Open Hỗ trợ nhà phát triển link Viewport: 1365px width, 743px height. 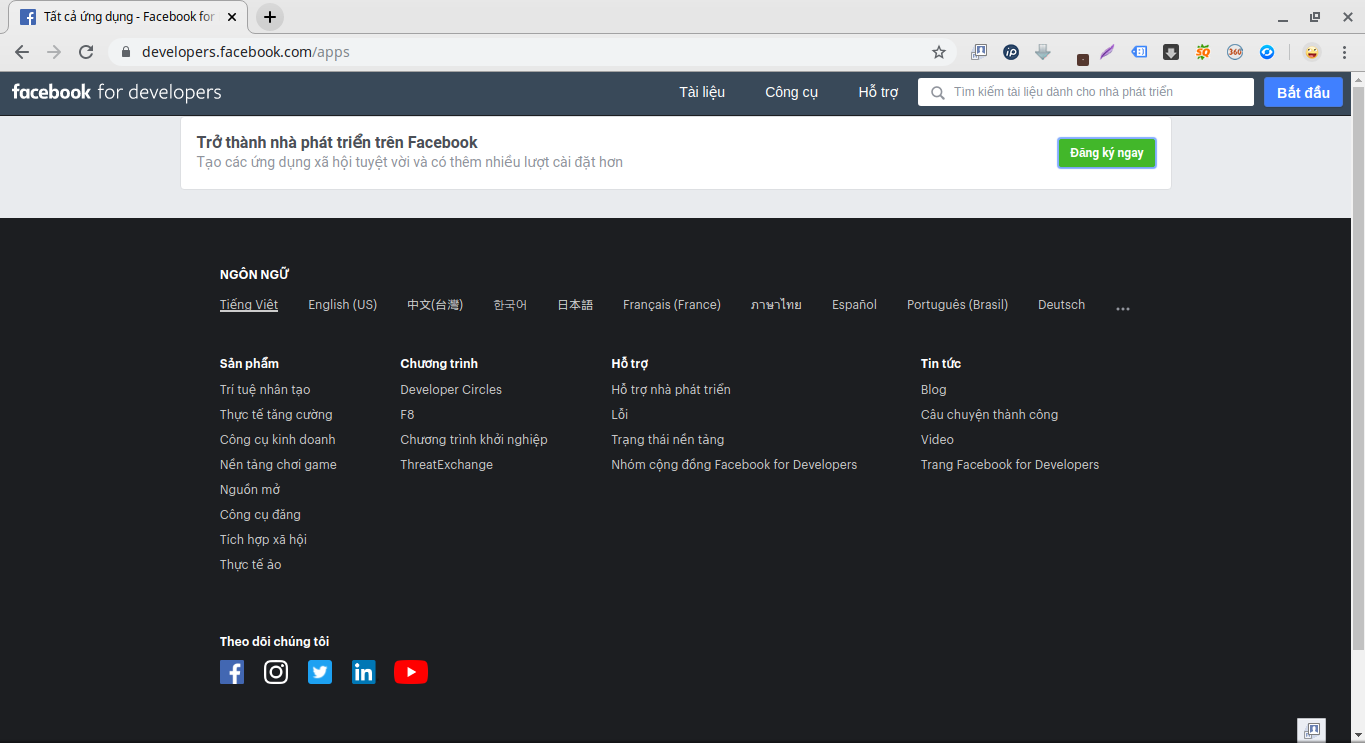671,390
